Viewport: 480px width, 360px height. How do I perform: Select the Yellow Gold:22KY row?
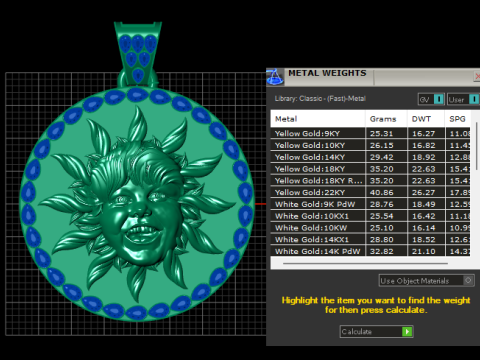pos(370,192)
